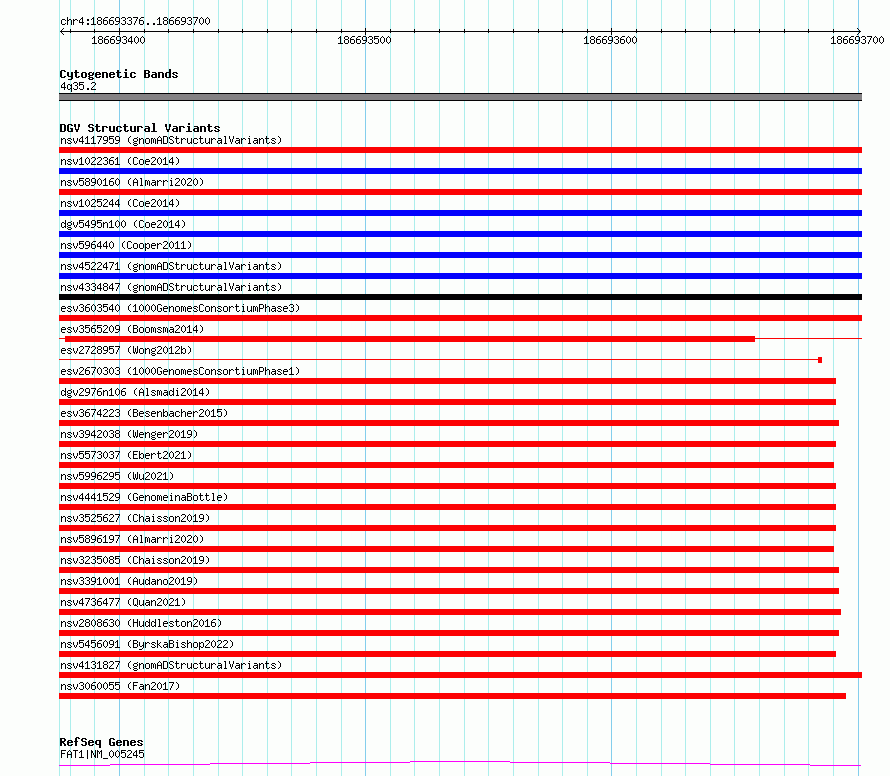
Task: Click the left arrow end of the ruler
Action: pyautogui.click(x=62, y=31)
